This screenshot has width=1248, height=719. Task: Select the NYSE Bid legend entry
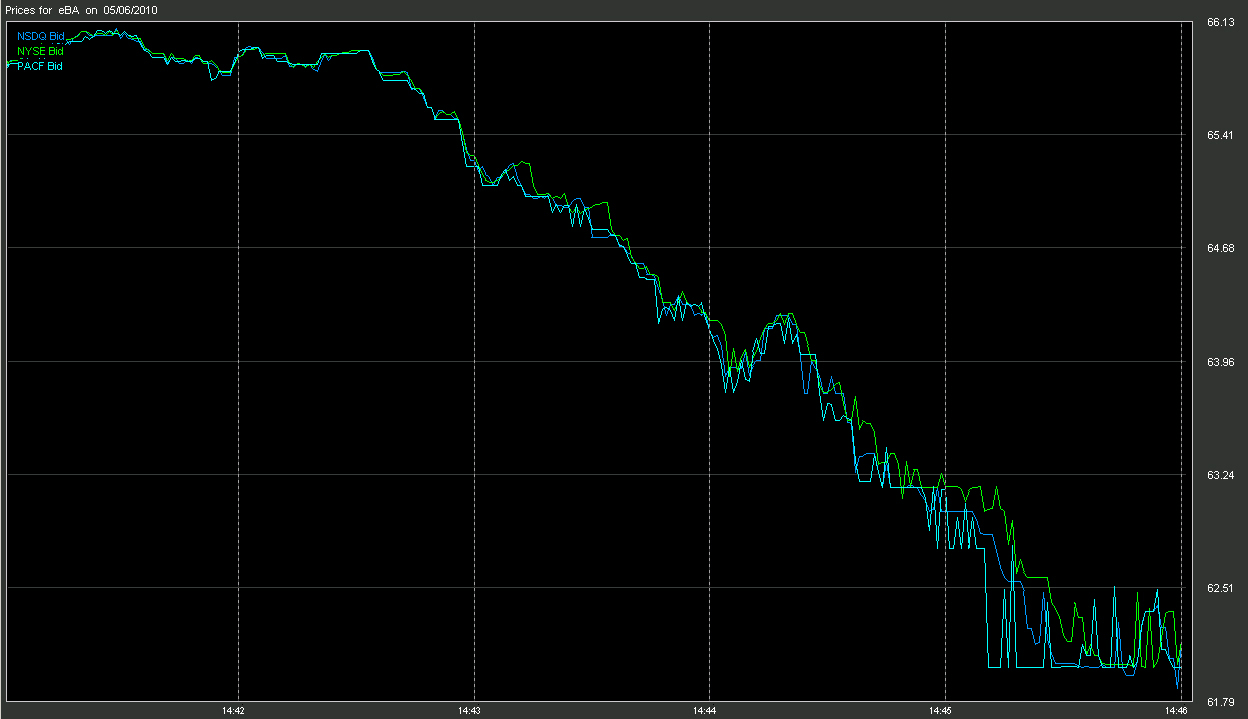coord(40,51)
